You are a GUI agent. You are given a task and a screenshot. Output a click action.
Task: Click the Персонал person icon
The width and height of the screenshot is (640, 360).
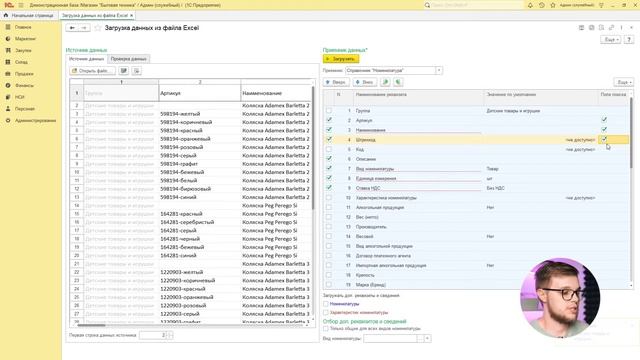[8, 109]
